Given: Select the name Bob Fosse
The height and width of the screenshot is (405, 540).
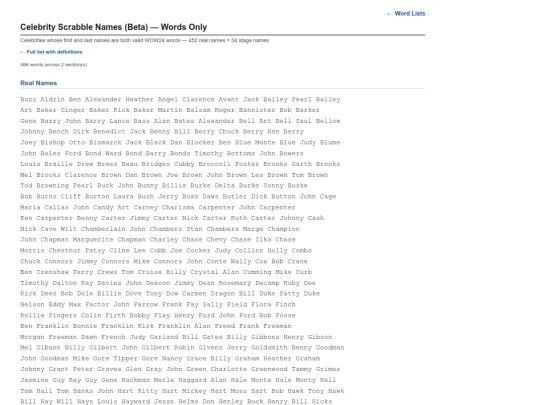Looking at the screenshot, I should click(x=277, y=315).
